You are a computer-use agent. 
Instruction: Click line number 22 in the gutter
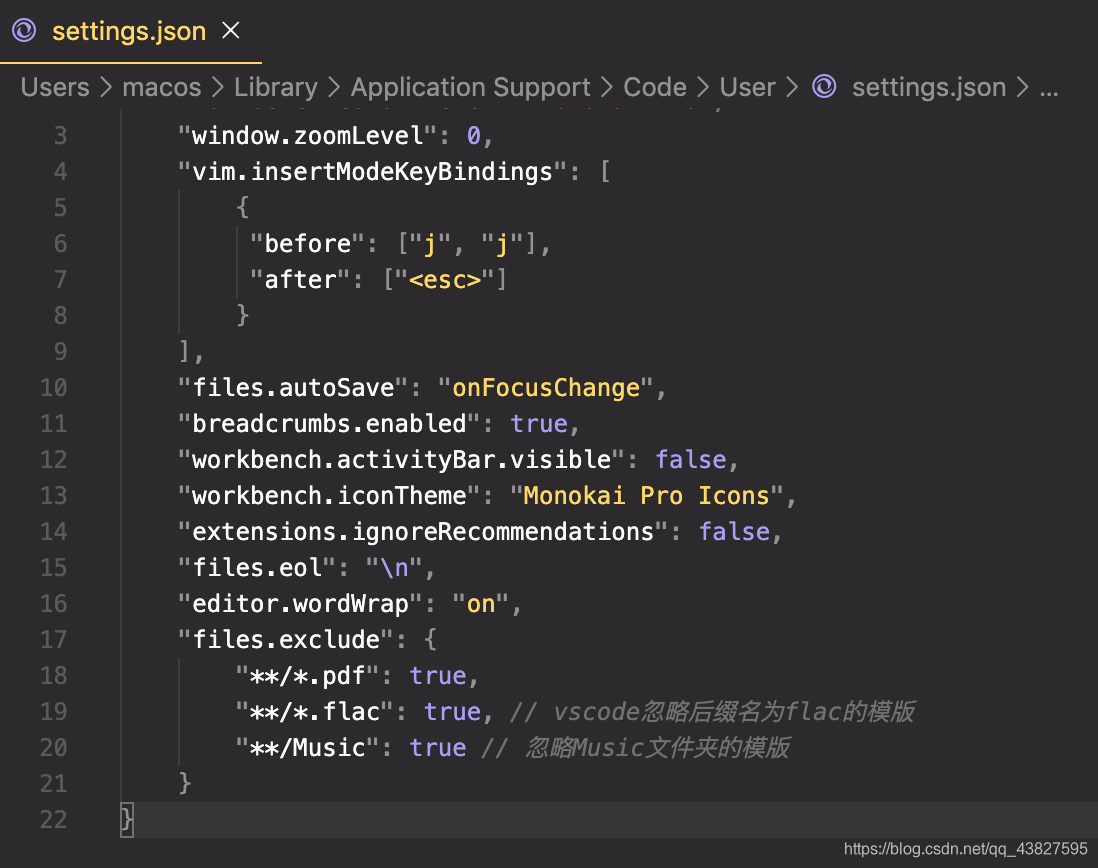tap(54, 819)
